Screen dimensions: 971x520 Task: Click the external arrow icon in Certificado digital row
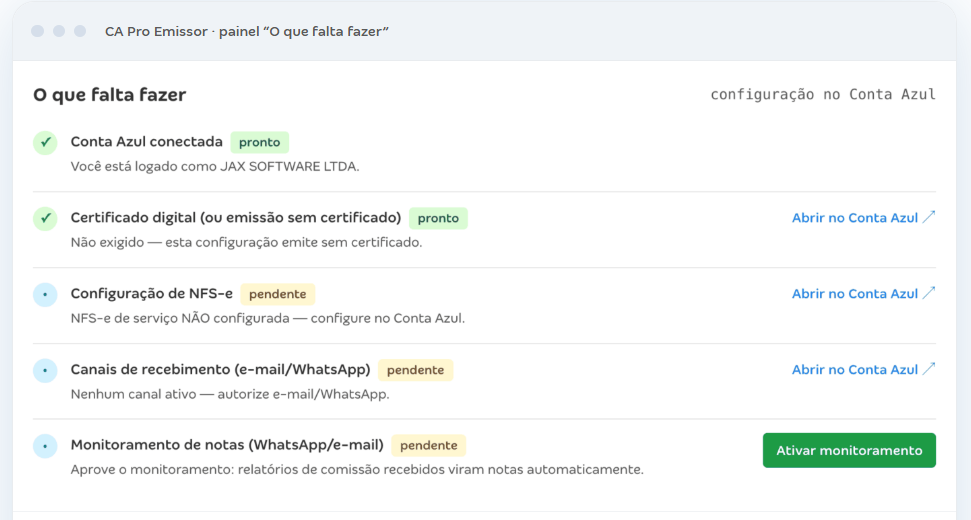tap(928, 217)
